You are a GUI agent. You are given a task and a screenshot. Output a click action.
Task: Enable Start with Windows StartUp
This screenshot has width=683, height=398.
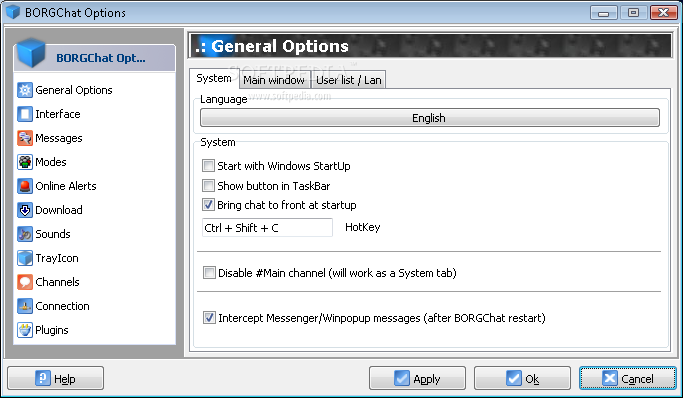point(208,165)
